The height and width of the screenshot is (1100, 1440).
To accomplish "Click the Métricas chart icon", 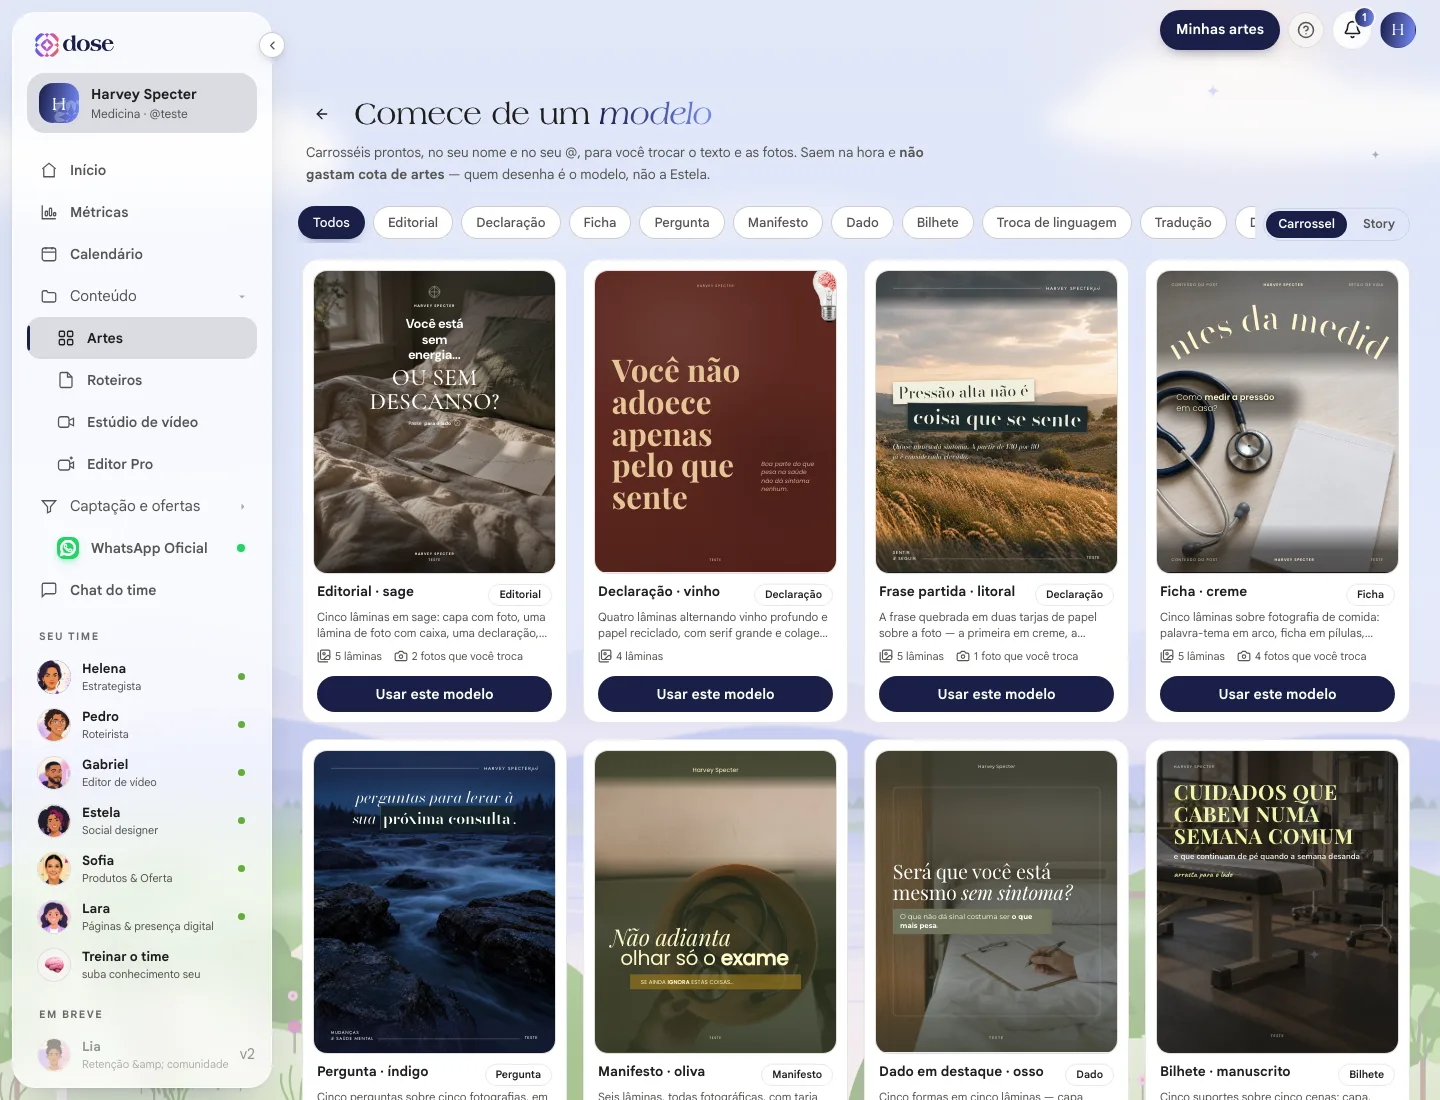I will click(x=49, y=212).
